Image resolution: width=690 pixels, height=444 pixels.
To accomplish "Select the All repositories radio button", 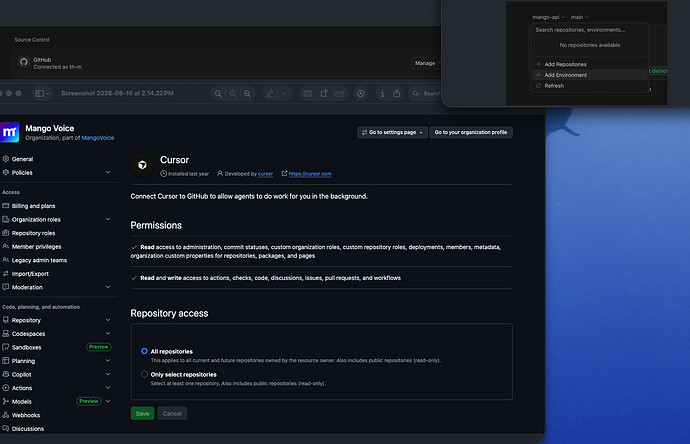I will [x=144, y=351].
